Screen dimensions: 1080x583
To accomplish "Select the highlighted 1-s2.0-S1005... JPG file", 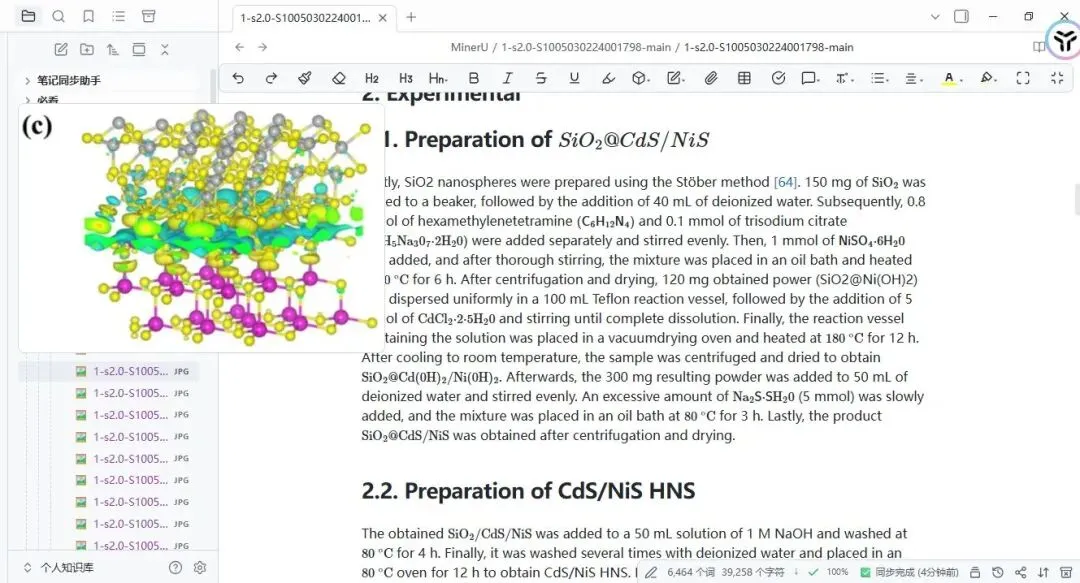I will point(131,371).
